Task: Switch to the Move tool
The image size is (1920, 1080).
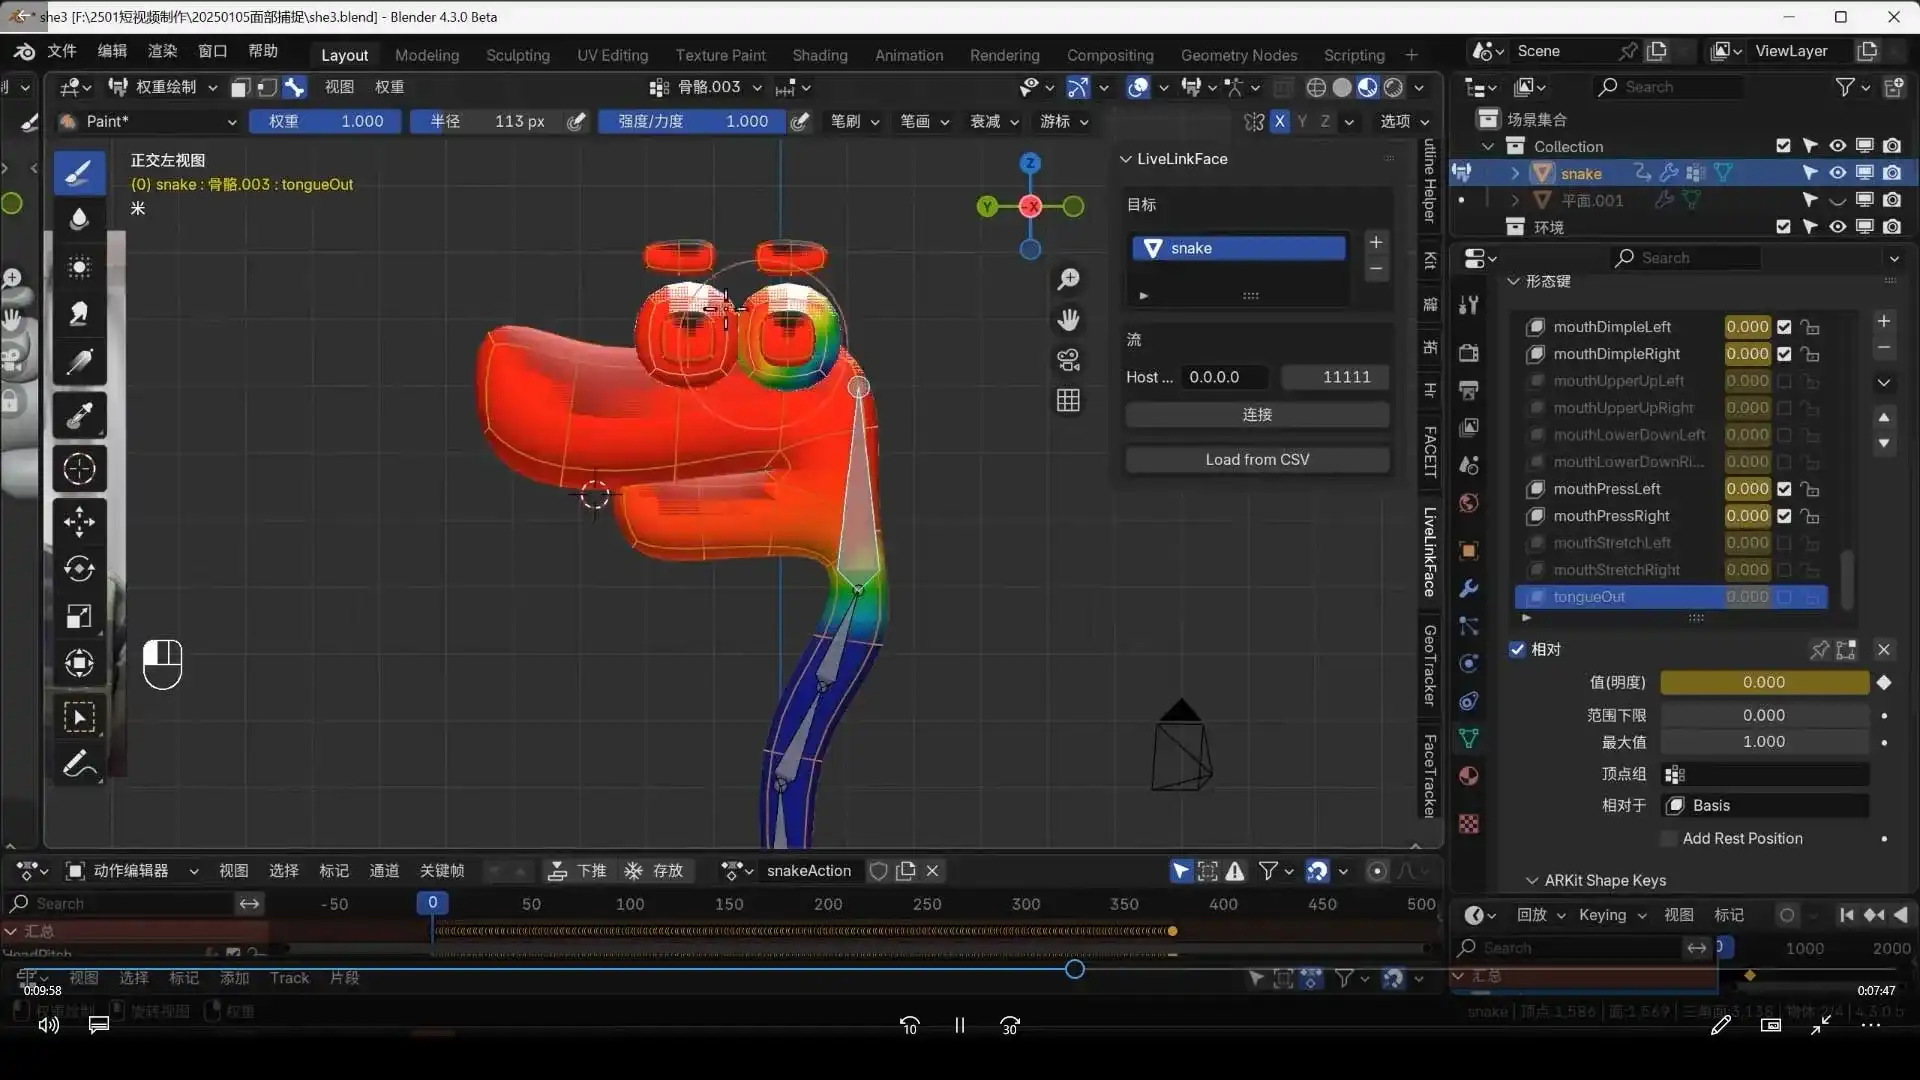Action: [x=78, y=521]
